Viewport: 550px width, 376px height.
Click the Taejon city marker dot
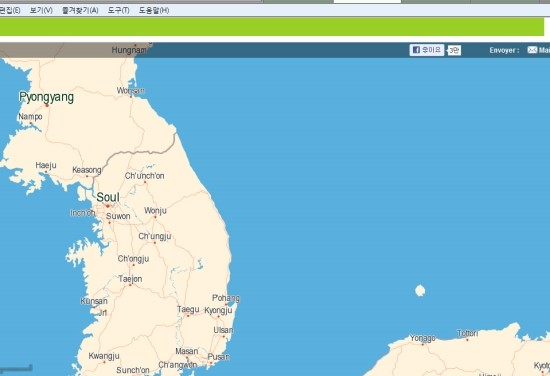coord(130,285)
